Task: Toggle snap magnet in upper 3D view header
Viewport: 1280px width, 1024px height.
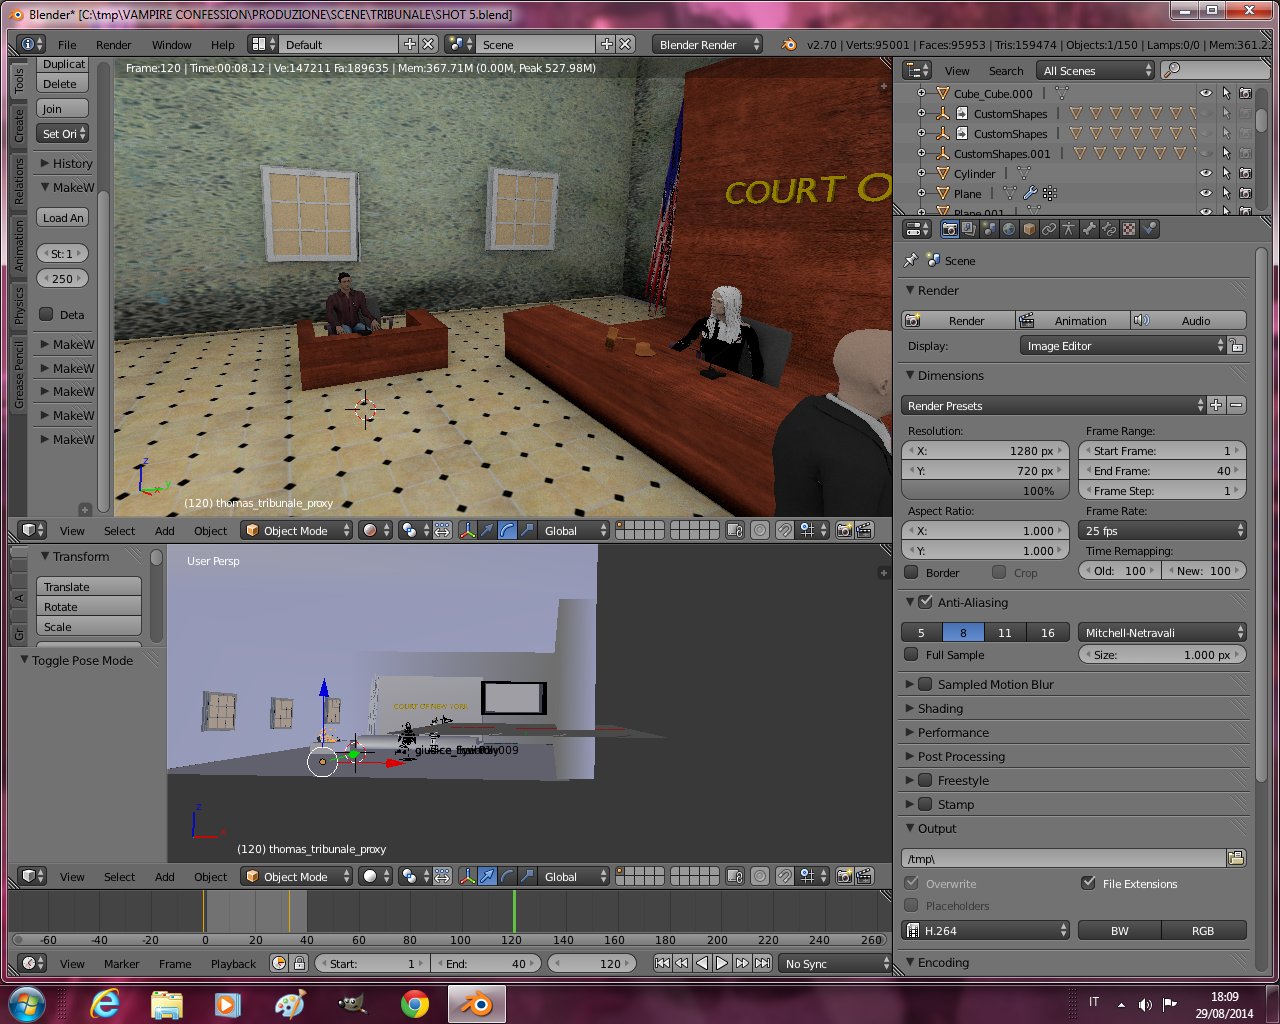Action: [786, 531]
